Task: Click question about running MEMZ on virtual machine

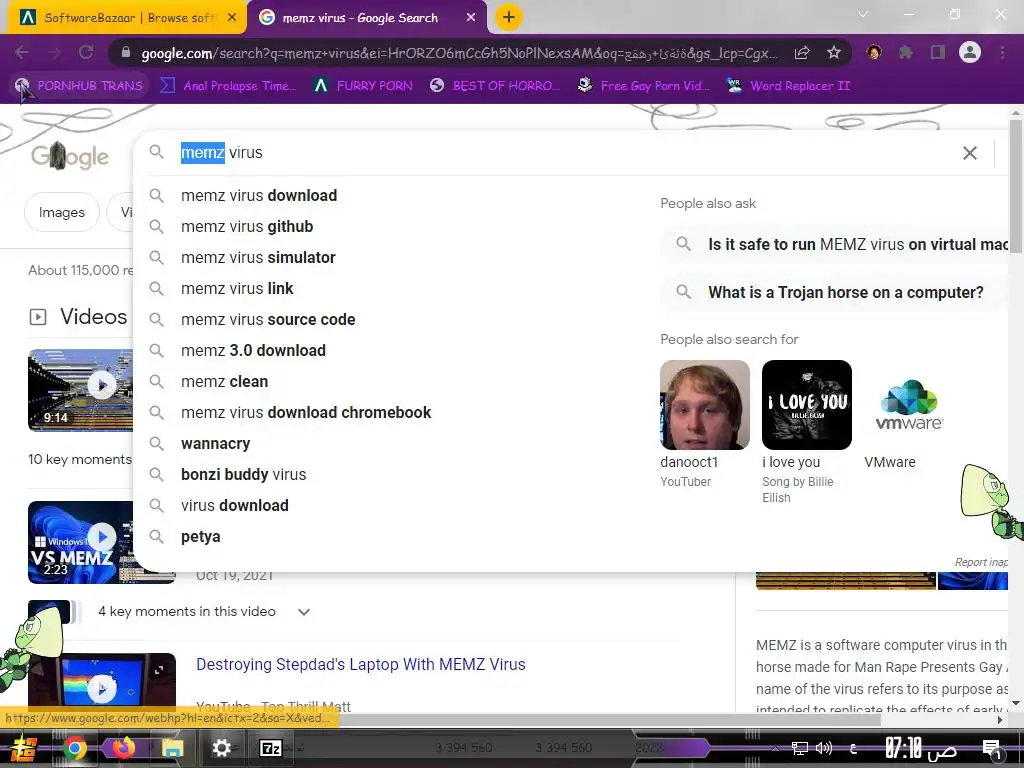Action: tap(836, 244)
